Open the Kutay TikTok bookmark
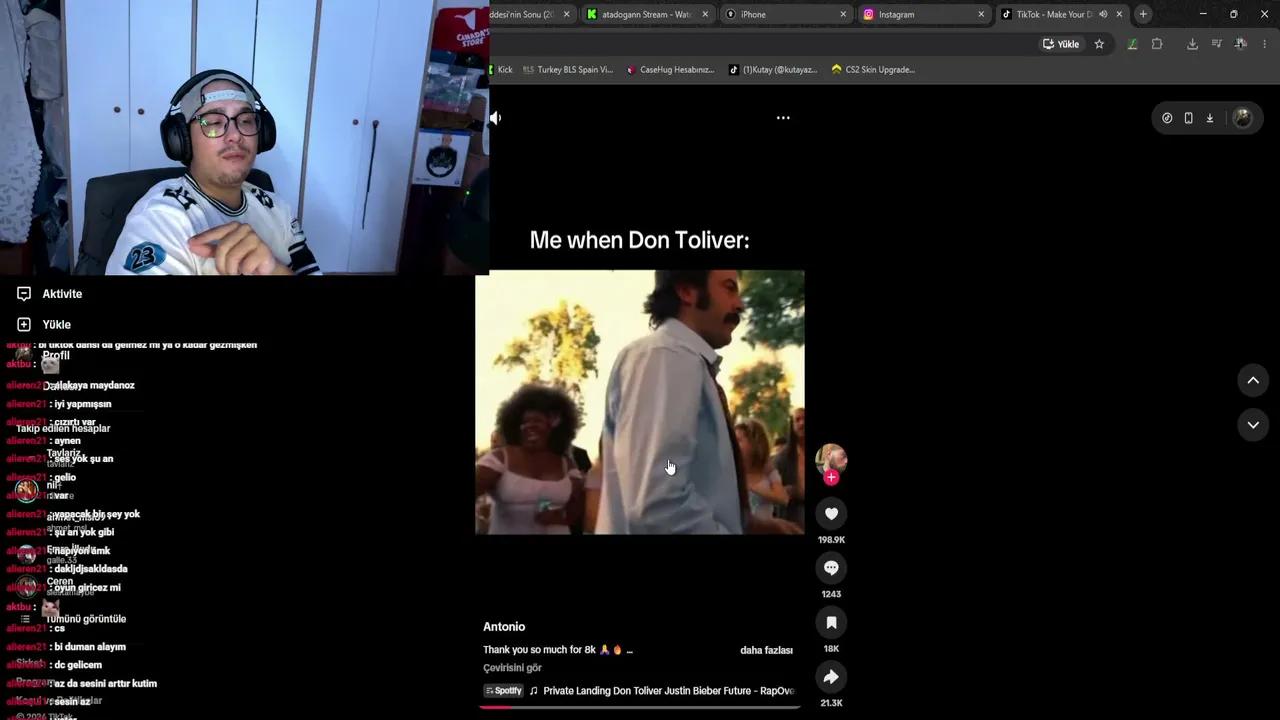This screenshot has height=720, width=1280. tap(773, 70)
